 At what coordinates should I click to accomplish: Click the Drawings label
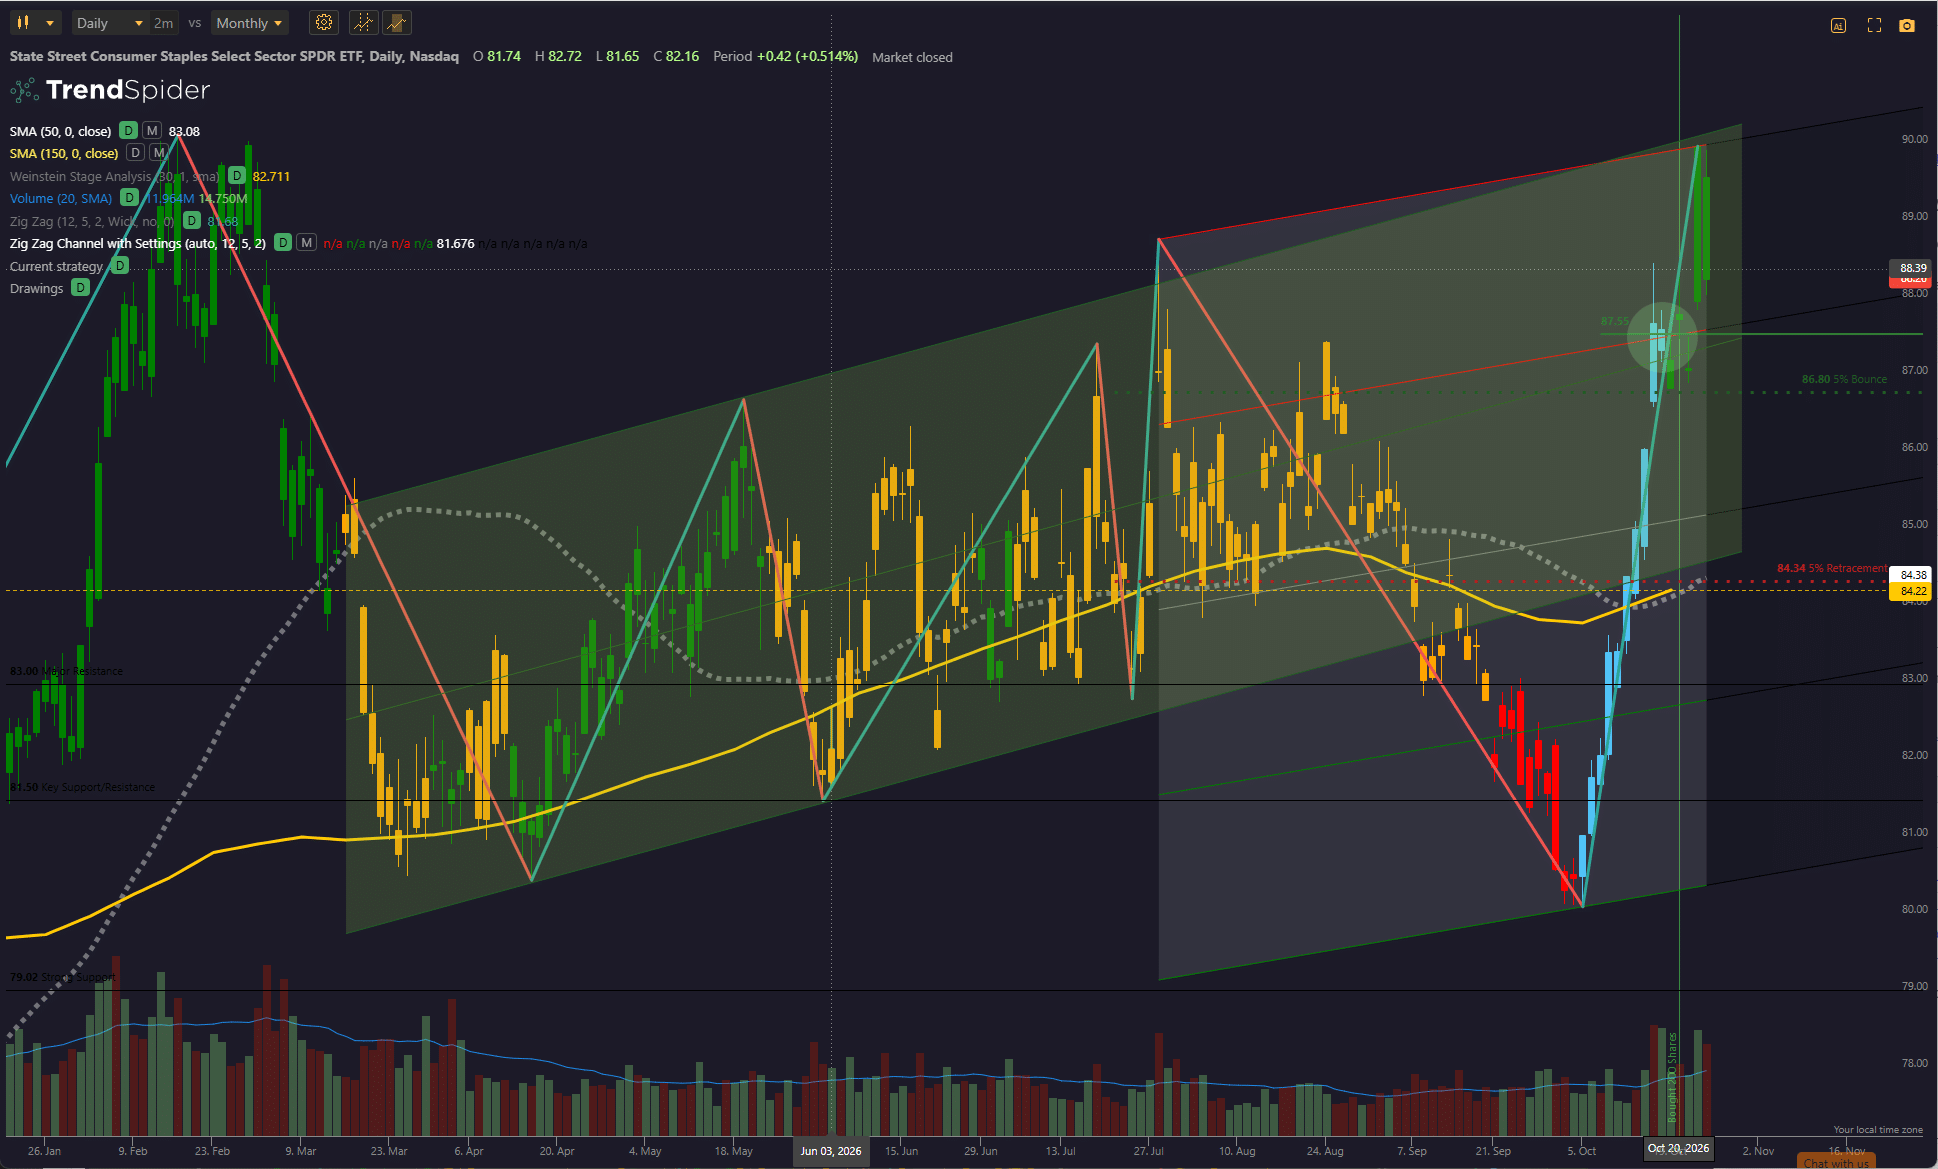tap(36, 288)
